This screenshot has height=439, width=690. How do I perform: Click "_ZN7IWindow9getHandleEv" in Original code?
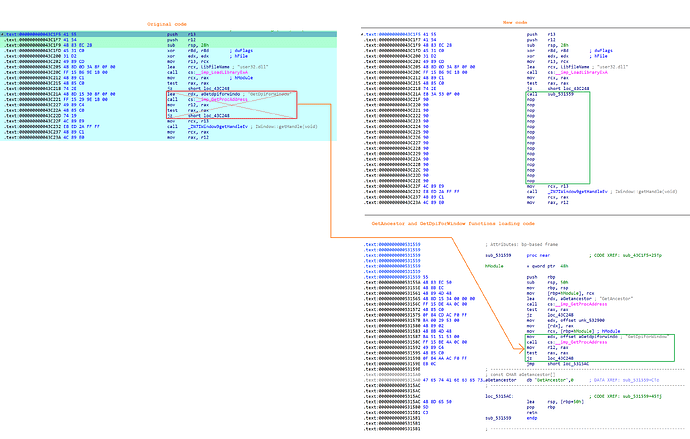(x=218, y=127)
